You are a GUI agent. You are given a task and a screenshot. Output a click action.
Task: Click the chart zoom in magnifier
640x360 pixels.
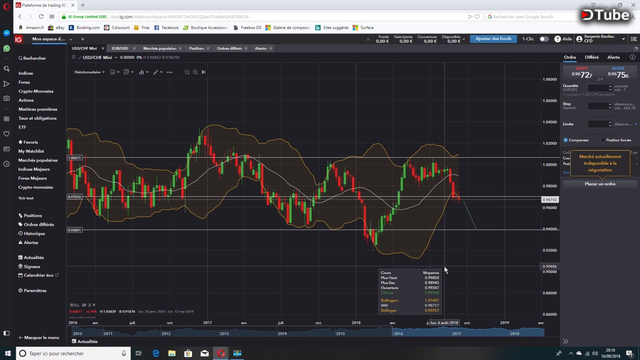pyautogui.click(x=196, y=72)
